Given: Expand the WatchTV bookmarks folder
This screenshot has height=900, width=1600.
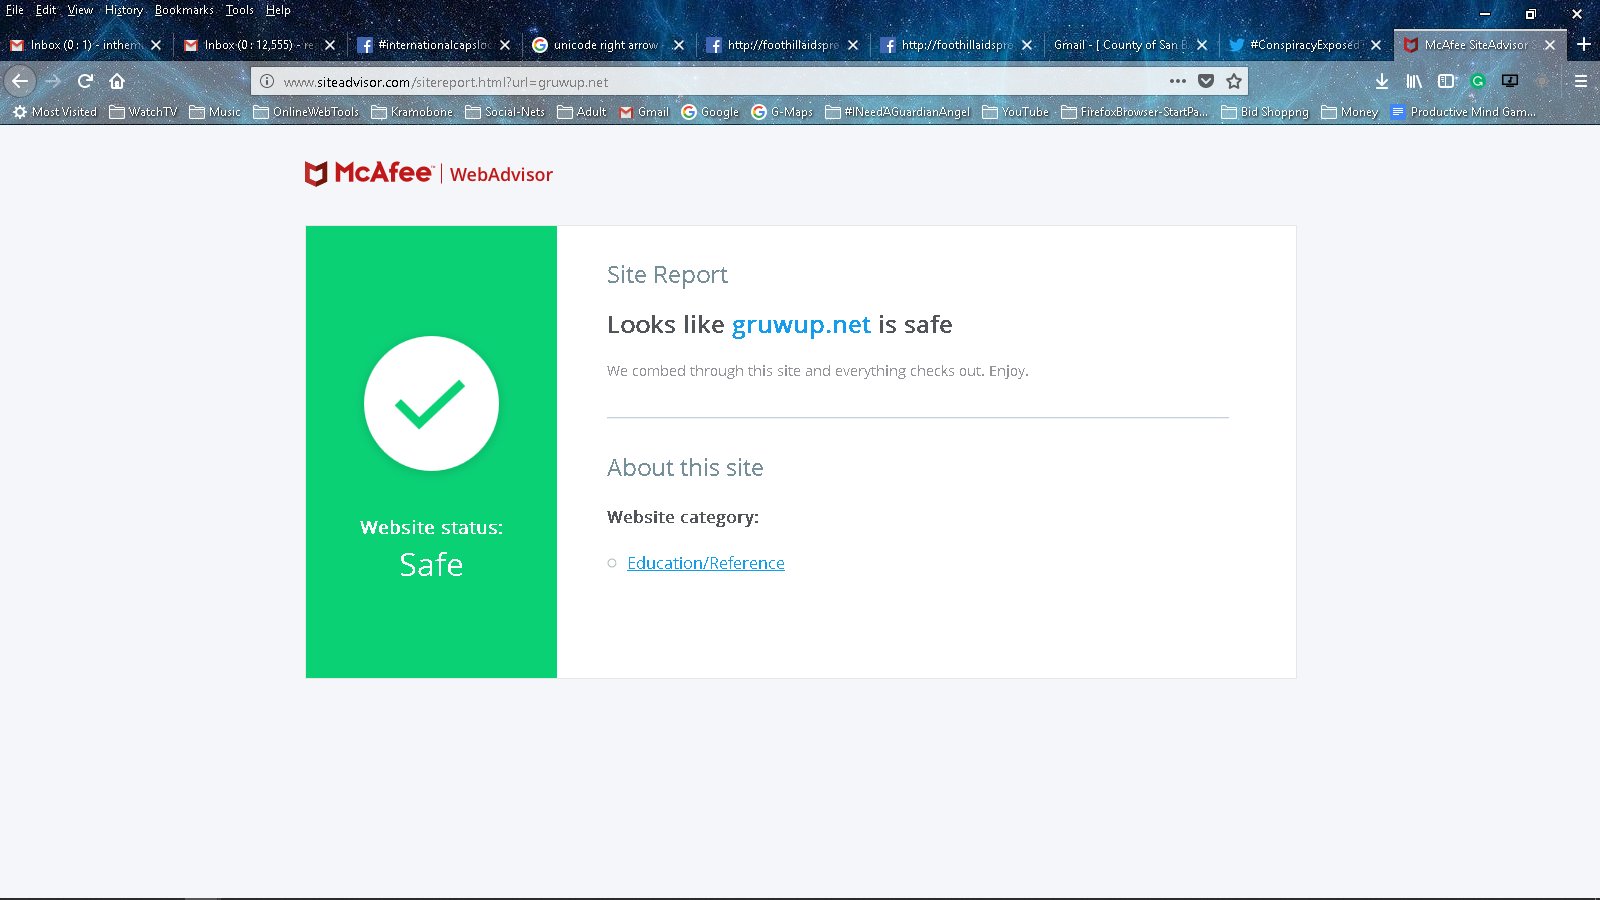Looking at the screenshot, I should [x=143, y=112].
